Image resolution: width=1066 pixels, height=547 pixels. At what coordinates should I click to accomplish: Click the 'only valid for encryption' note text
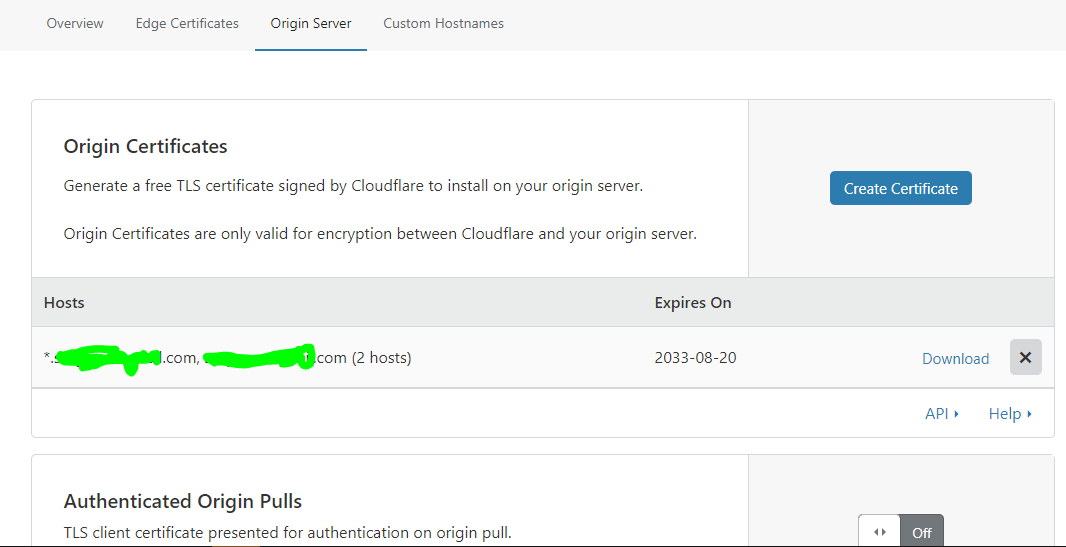coord(380,234)
